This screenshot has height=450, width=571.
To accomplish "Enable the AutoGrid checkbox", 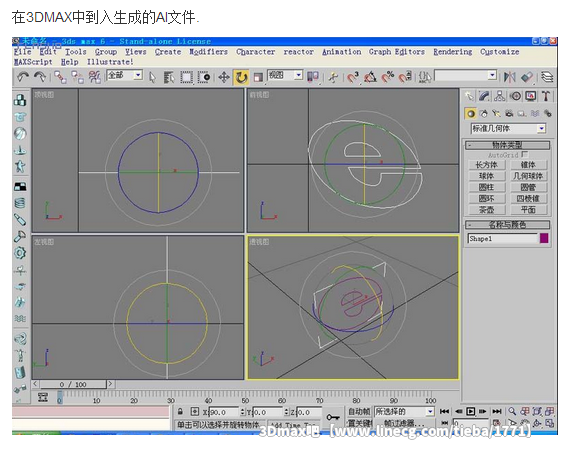I will tap(525, 154).
